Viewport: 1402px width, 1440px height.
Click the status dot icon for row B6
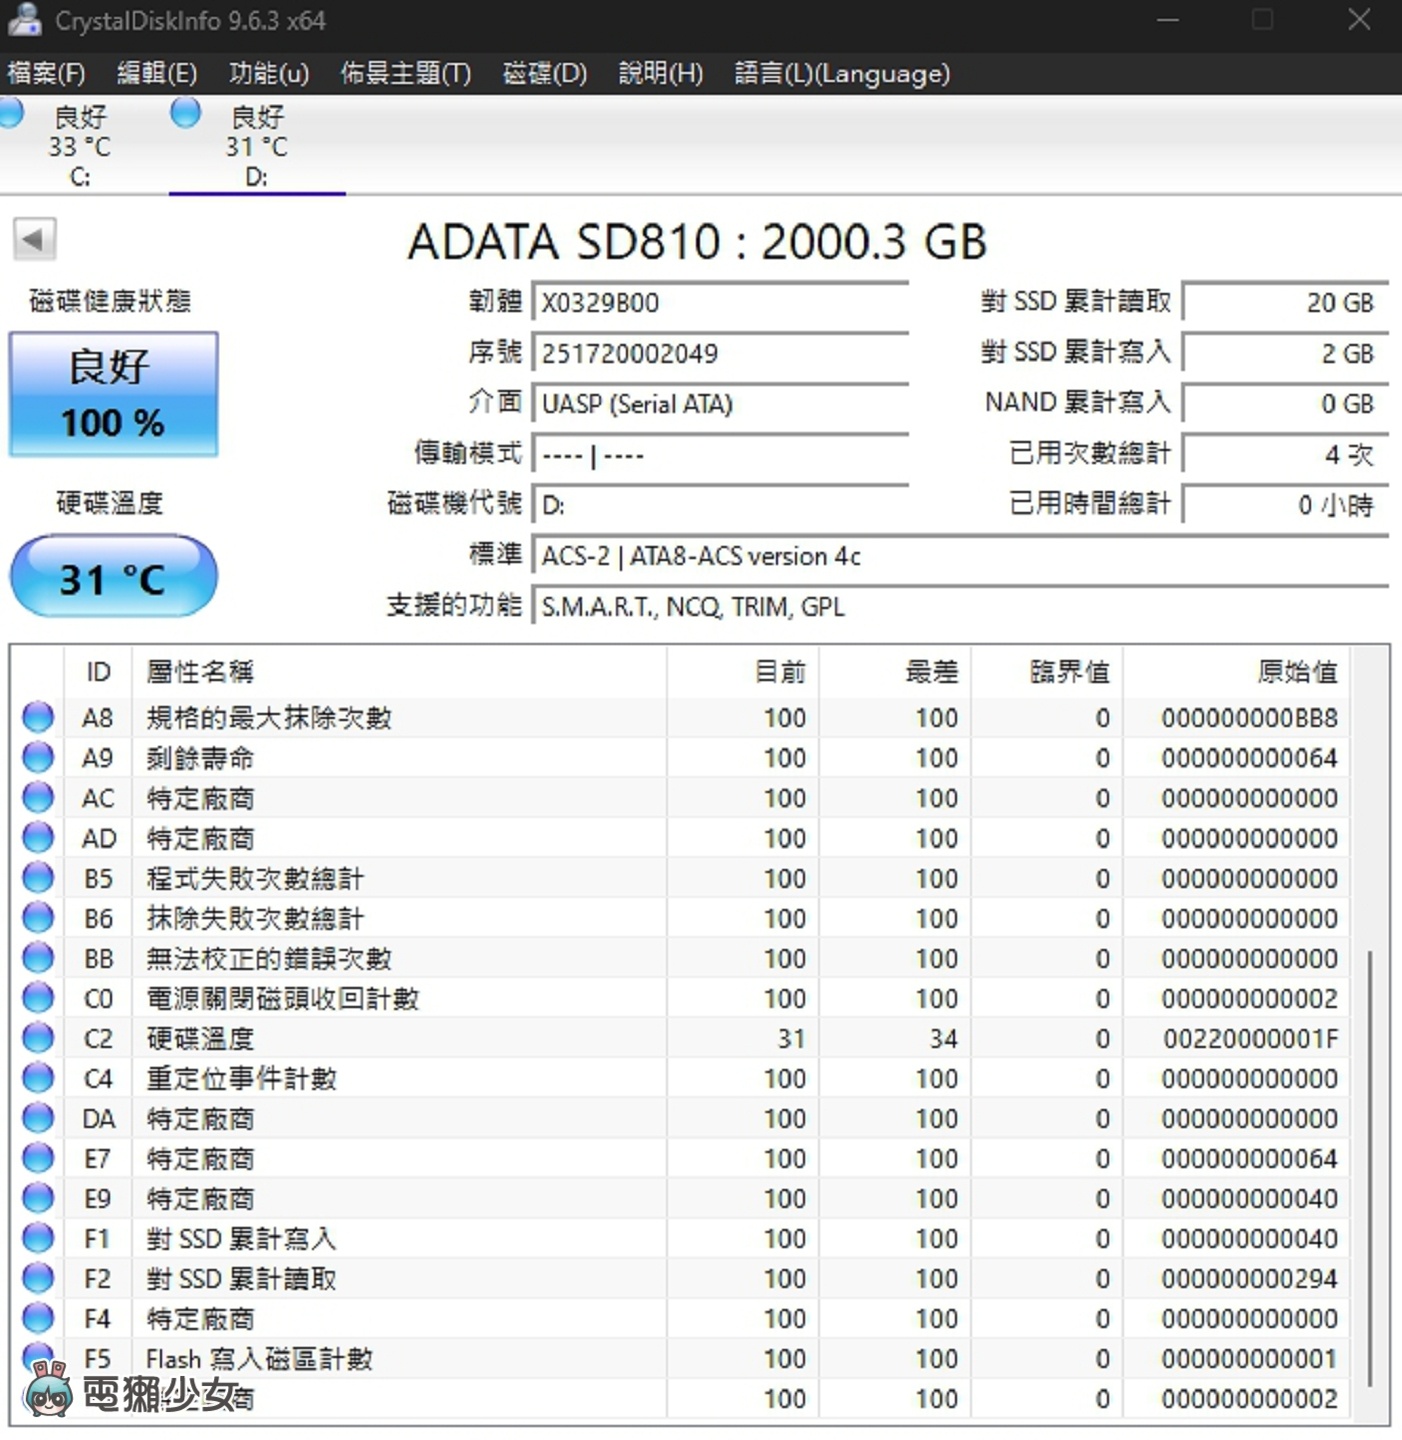point(38,917)
